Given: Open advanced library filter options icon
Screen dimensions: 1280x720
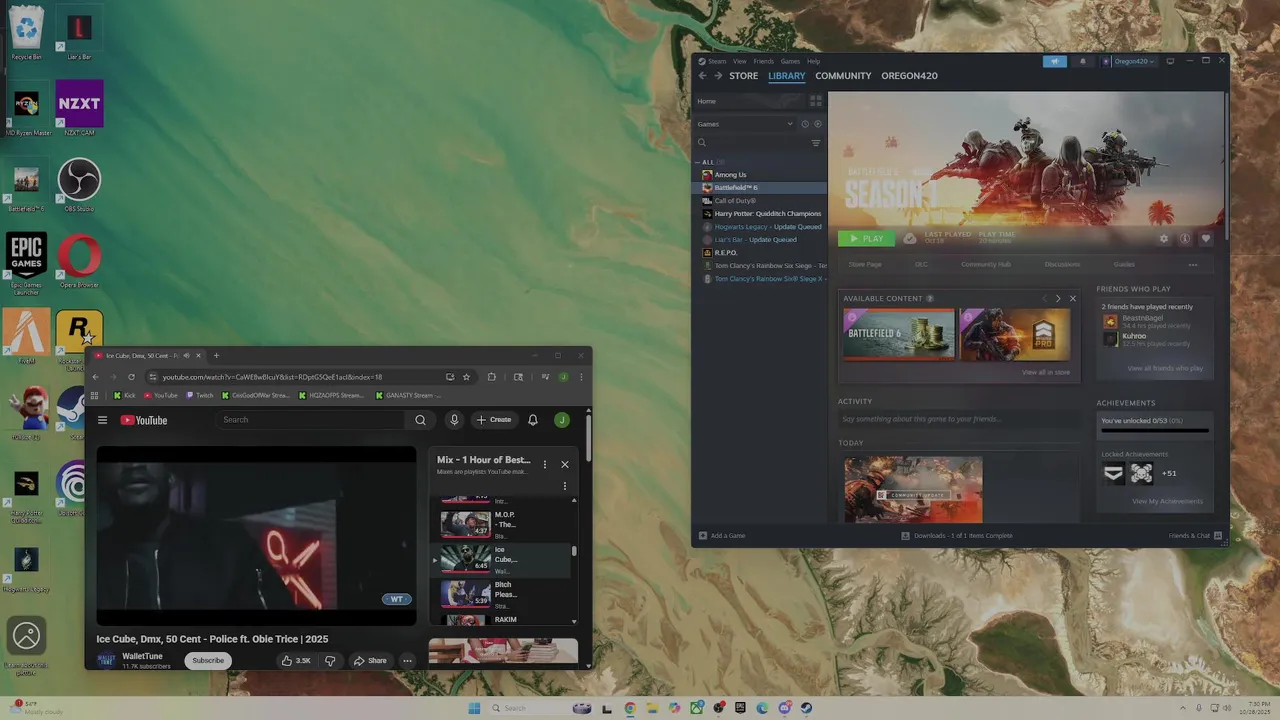Looking at the screenshot, I should [x=816, y=143].
